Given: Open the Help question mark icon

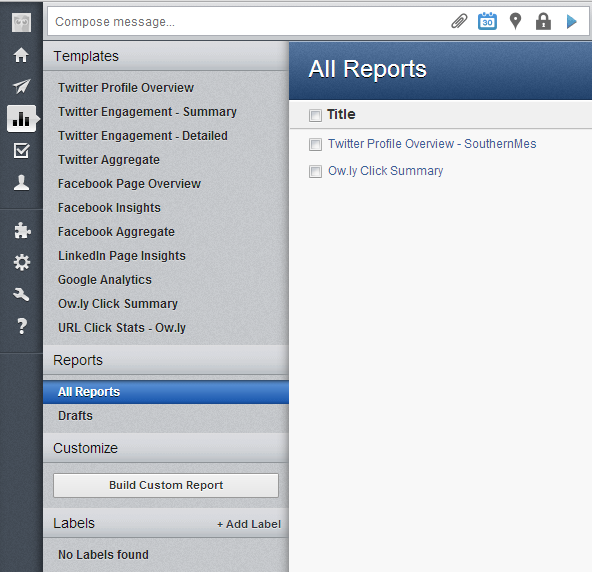Looking at the screenshot, I should 22,326.
